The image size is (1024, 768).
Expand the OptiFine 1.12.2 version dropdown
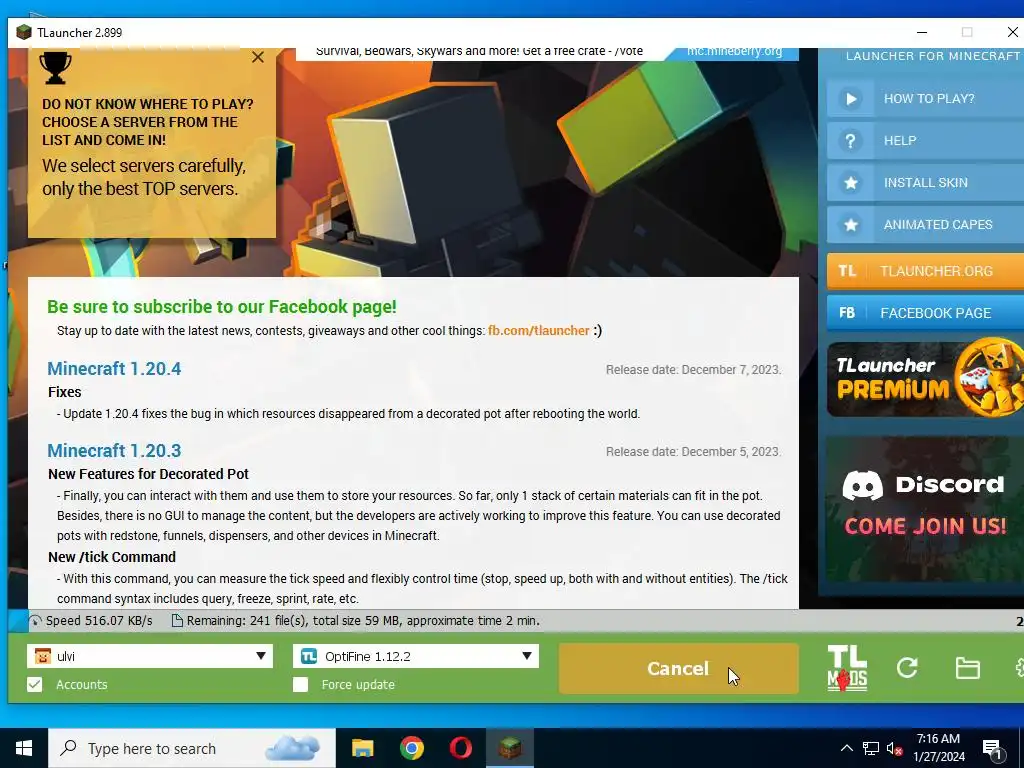click(527, 656)
